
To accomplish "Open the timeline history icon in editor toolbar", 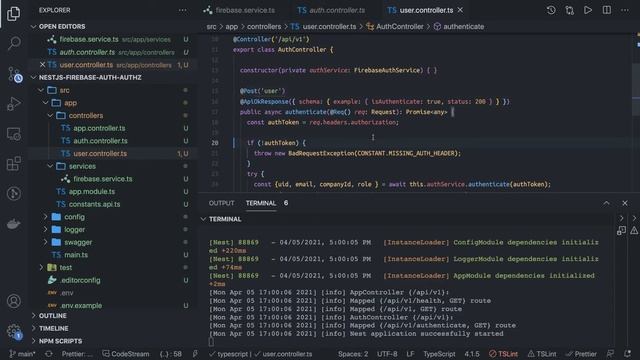I will coord(551,10).
